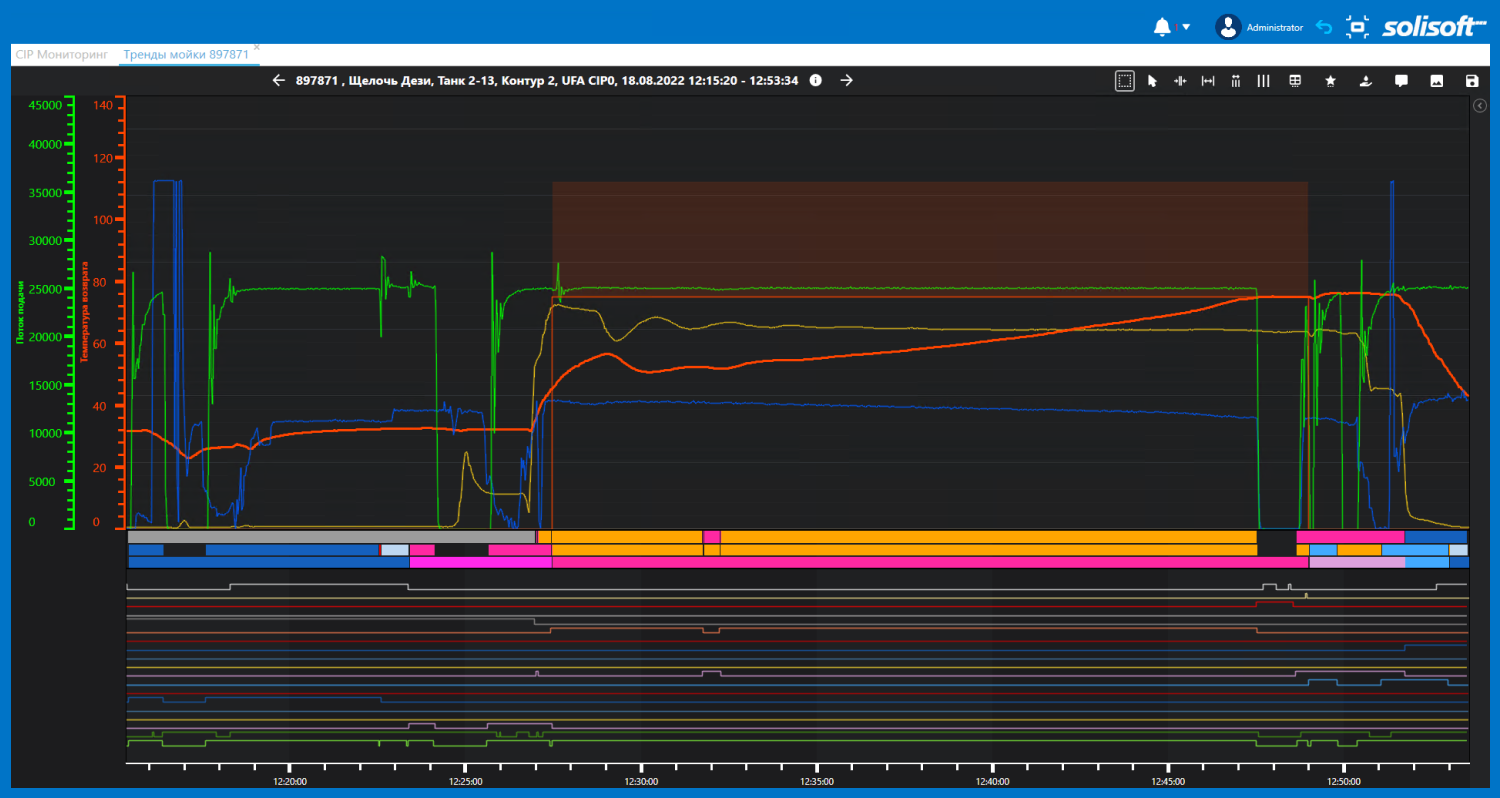Open the comment speech bubble tool
The width and height of the screenshot is (1500, 798).
click(1402, 81)
